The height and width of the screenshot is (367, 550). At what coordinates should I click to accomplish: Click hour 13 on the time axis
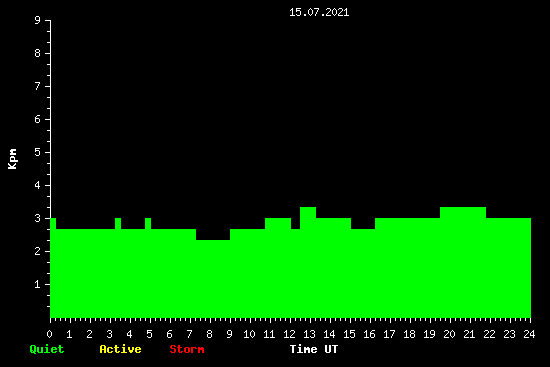pyautogui.click(x=309, y=334)
